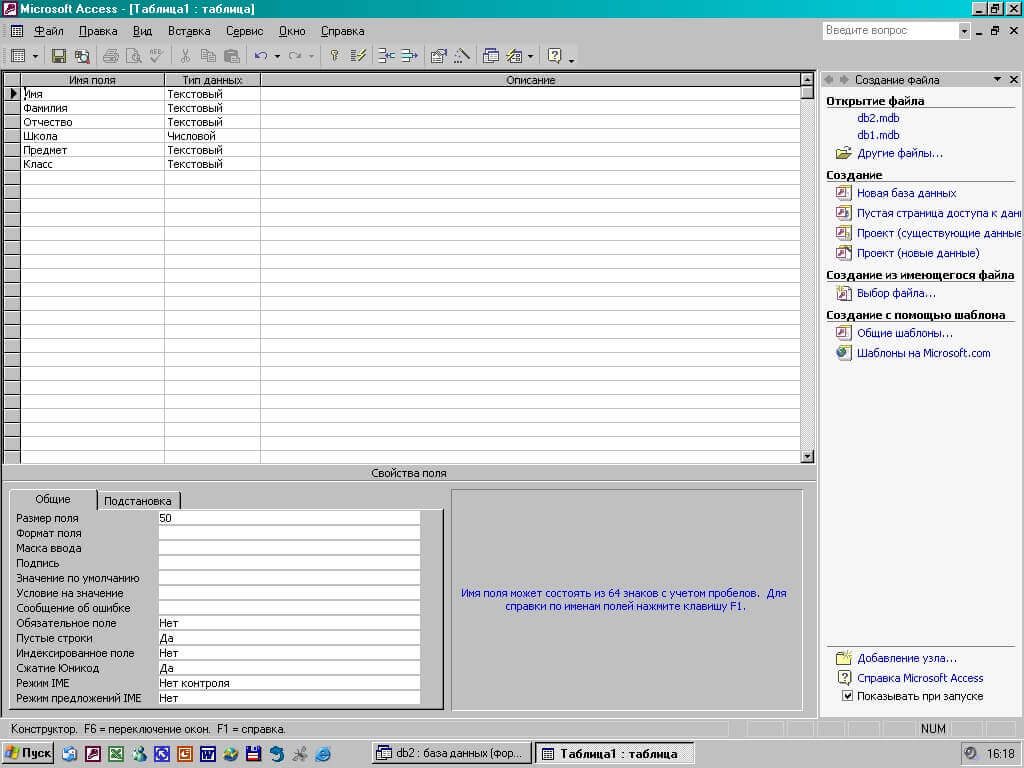Screen dimensions: 1024x768
Task: Set the primary key with the key icon
Action: coord(334,56)
